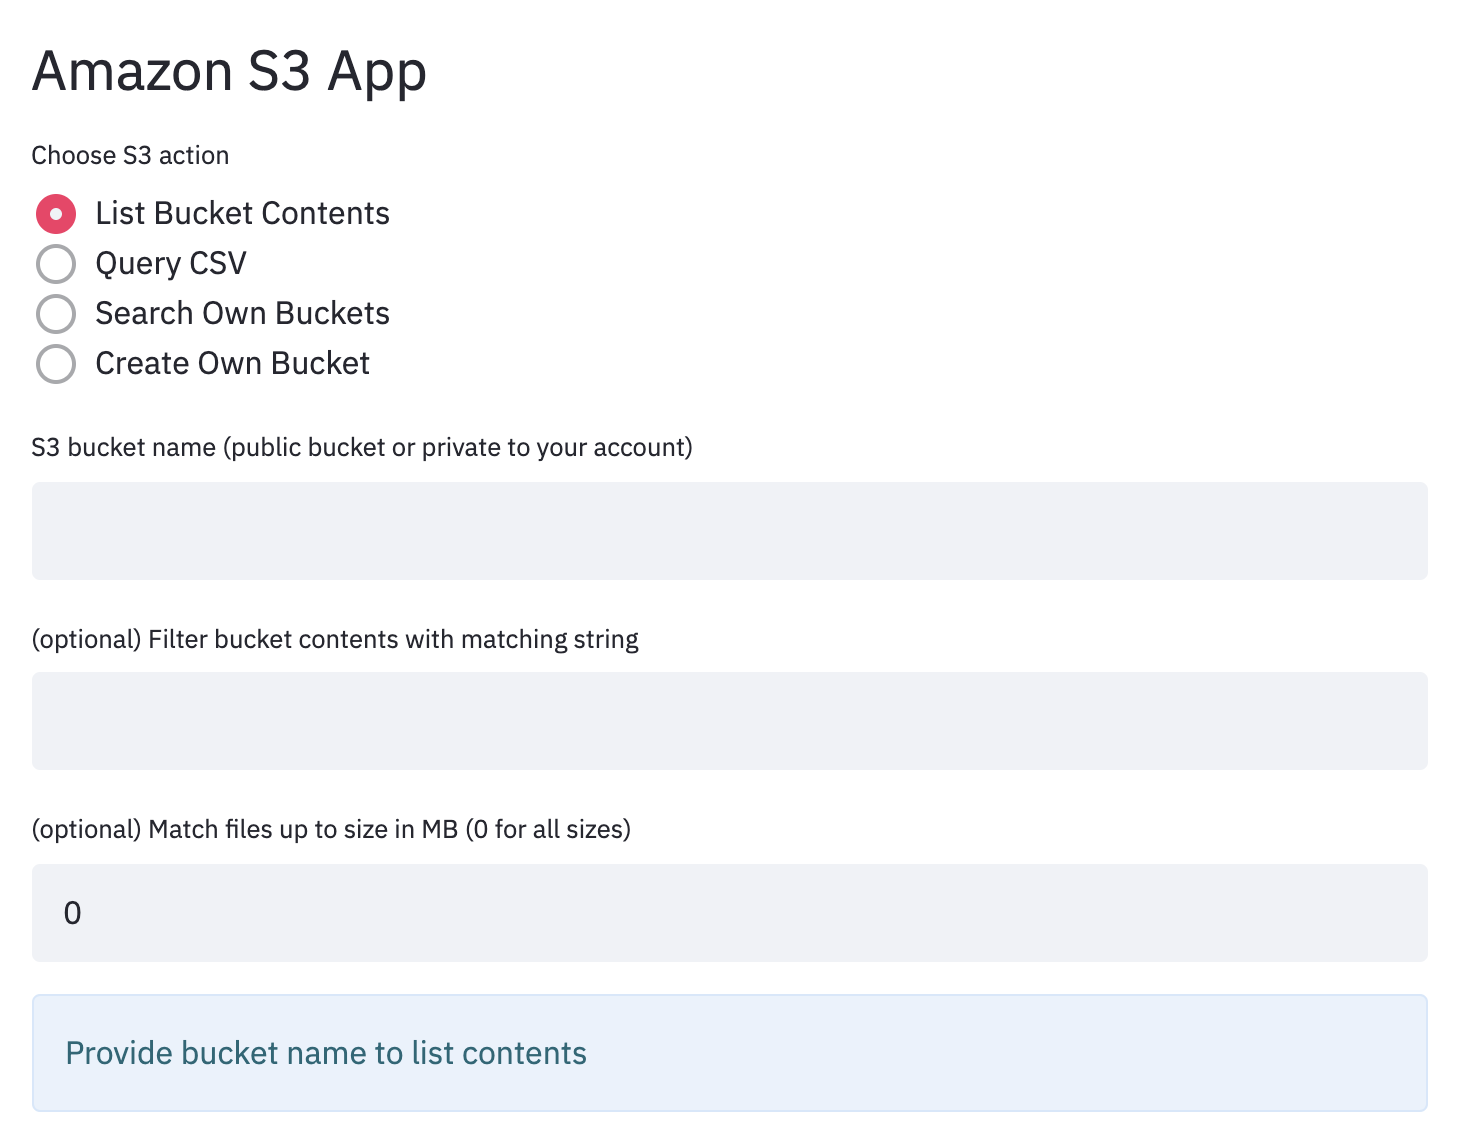
Task: Click 'public bucket or private to your account' text
Action: 458,448
